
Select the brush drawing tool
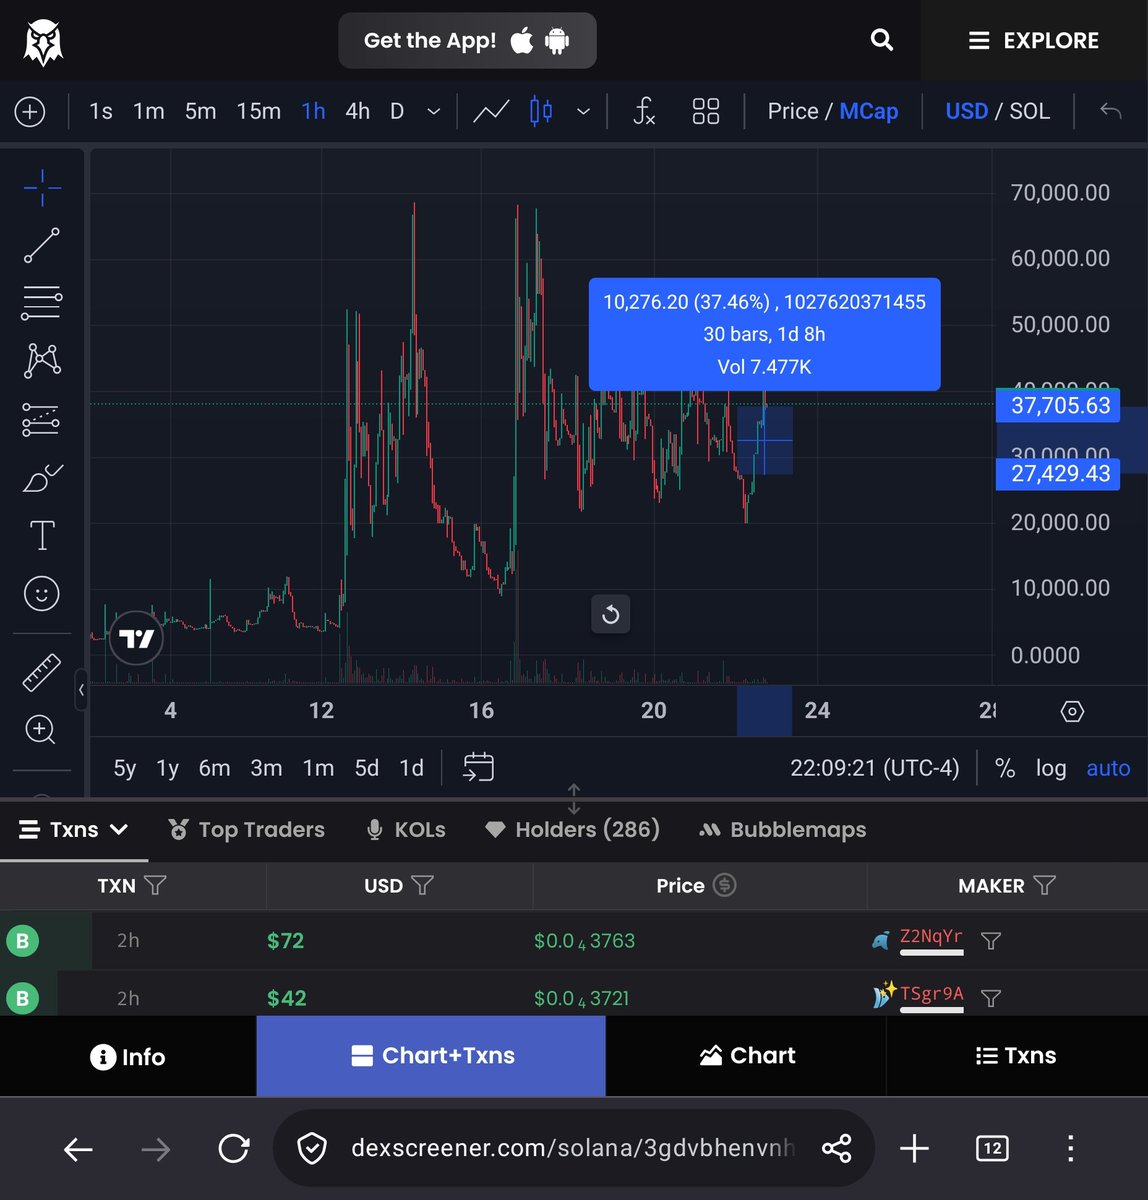(42, 478)
